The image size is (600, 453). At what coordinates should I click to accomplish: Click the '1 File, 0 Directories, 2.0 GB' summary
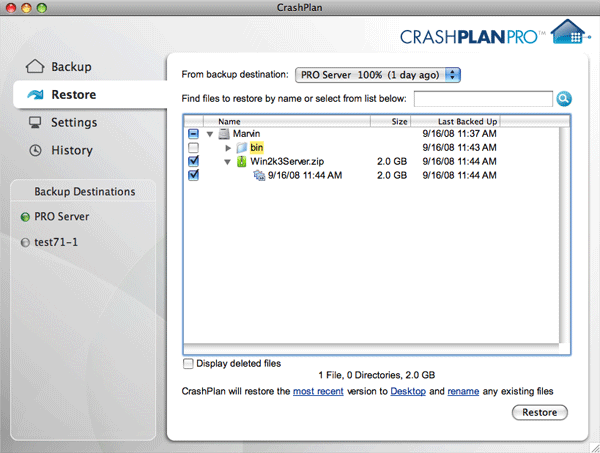[377, 375]
